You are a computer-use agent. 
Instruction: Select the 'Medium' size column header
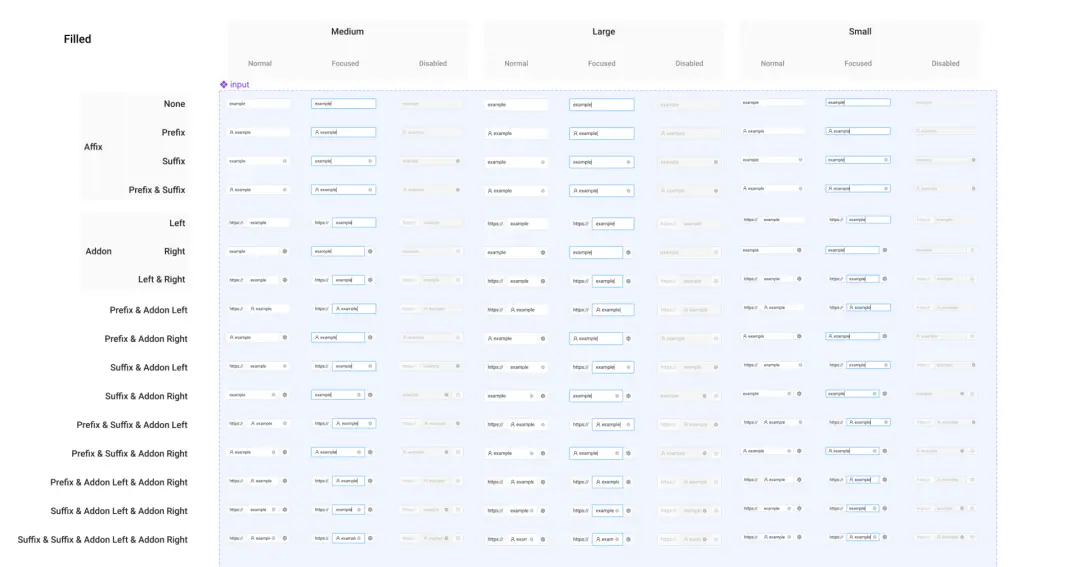[347, 32]
